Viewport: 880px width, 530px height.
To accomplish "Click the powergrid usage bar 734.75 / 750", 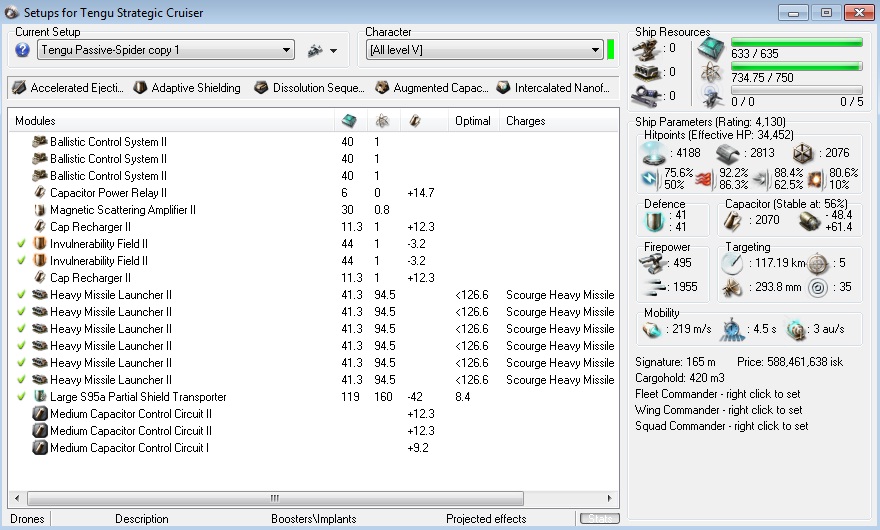I will 796,66.
